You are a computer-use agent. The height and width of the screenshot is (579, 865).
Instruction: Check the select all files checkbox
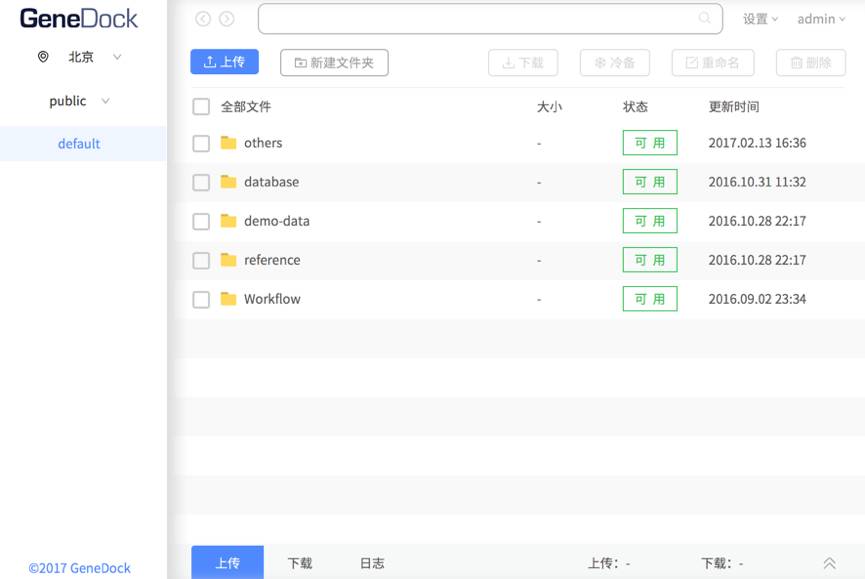[201, 107]
